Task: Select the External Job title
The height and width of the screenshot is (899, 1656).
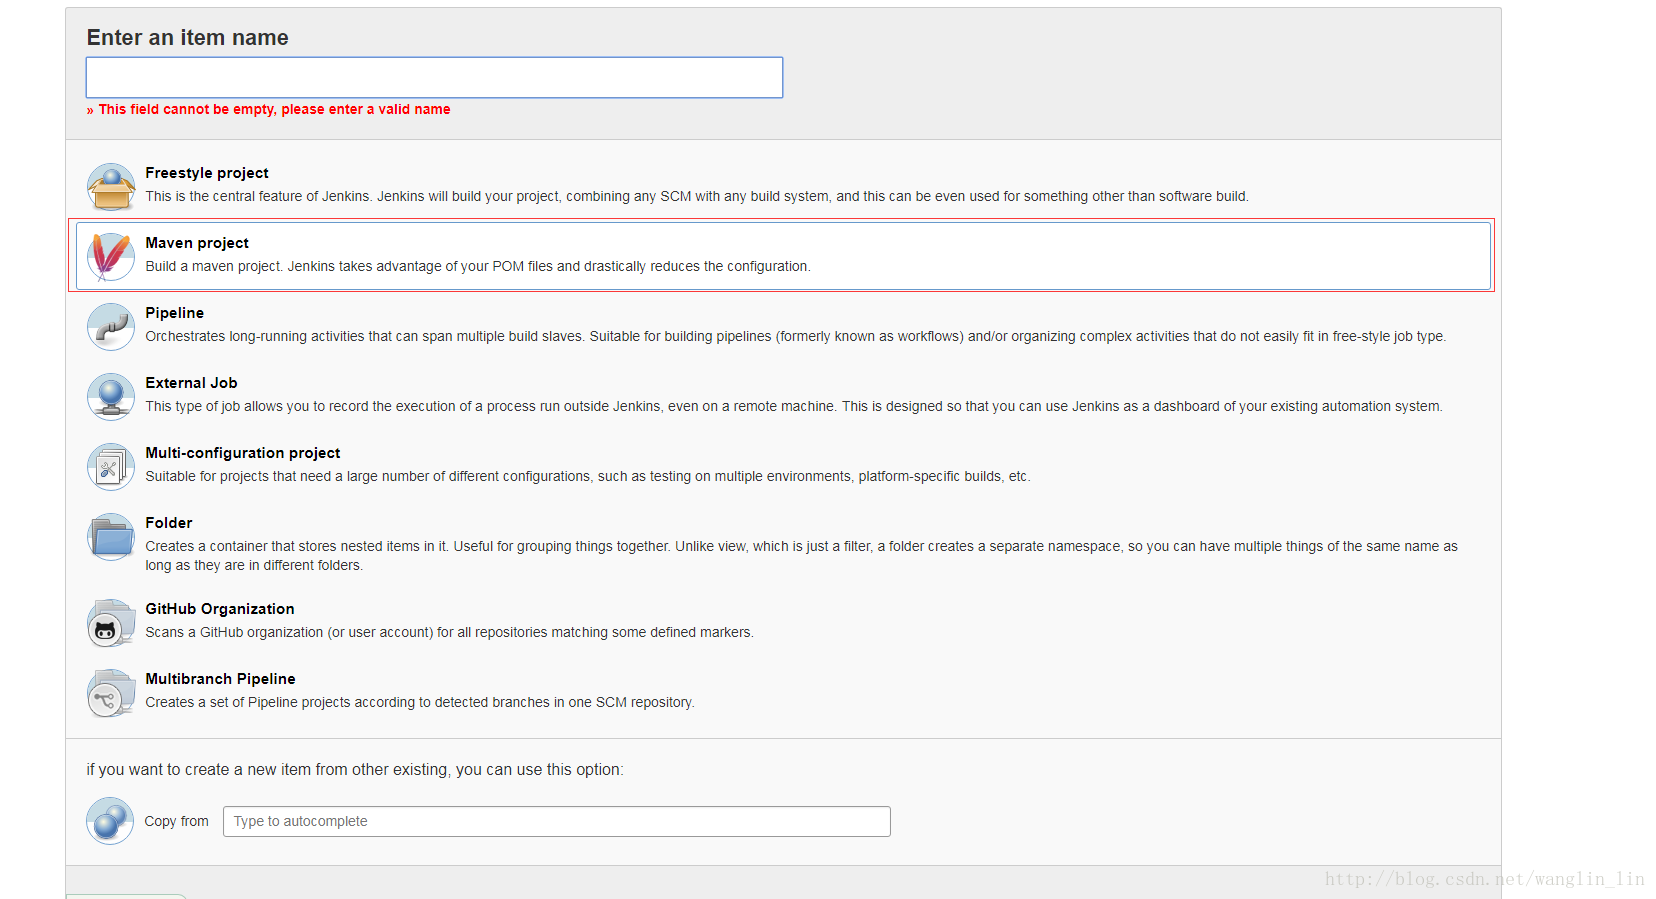Action: (191, 383)
